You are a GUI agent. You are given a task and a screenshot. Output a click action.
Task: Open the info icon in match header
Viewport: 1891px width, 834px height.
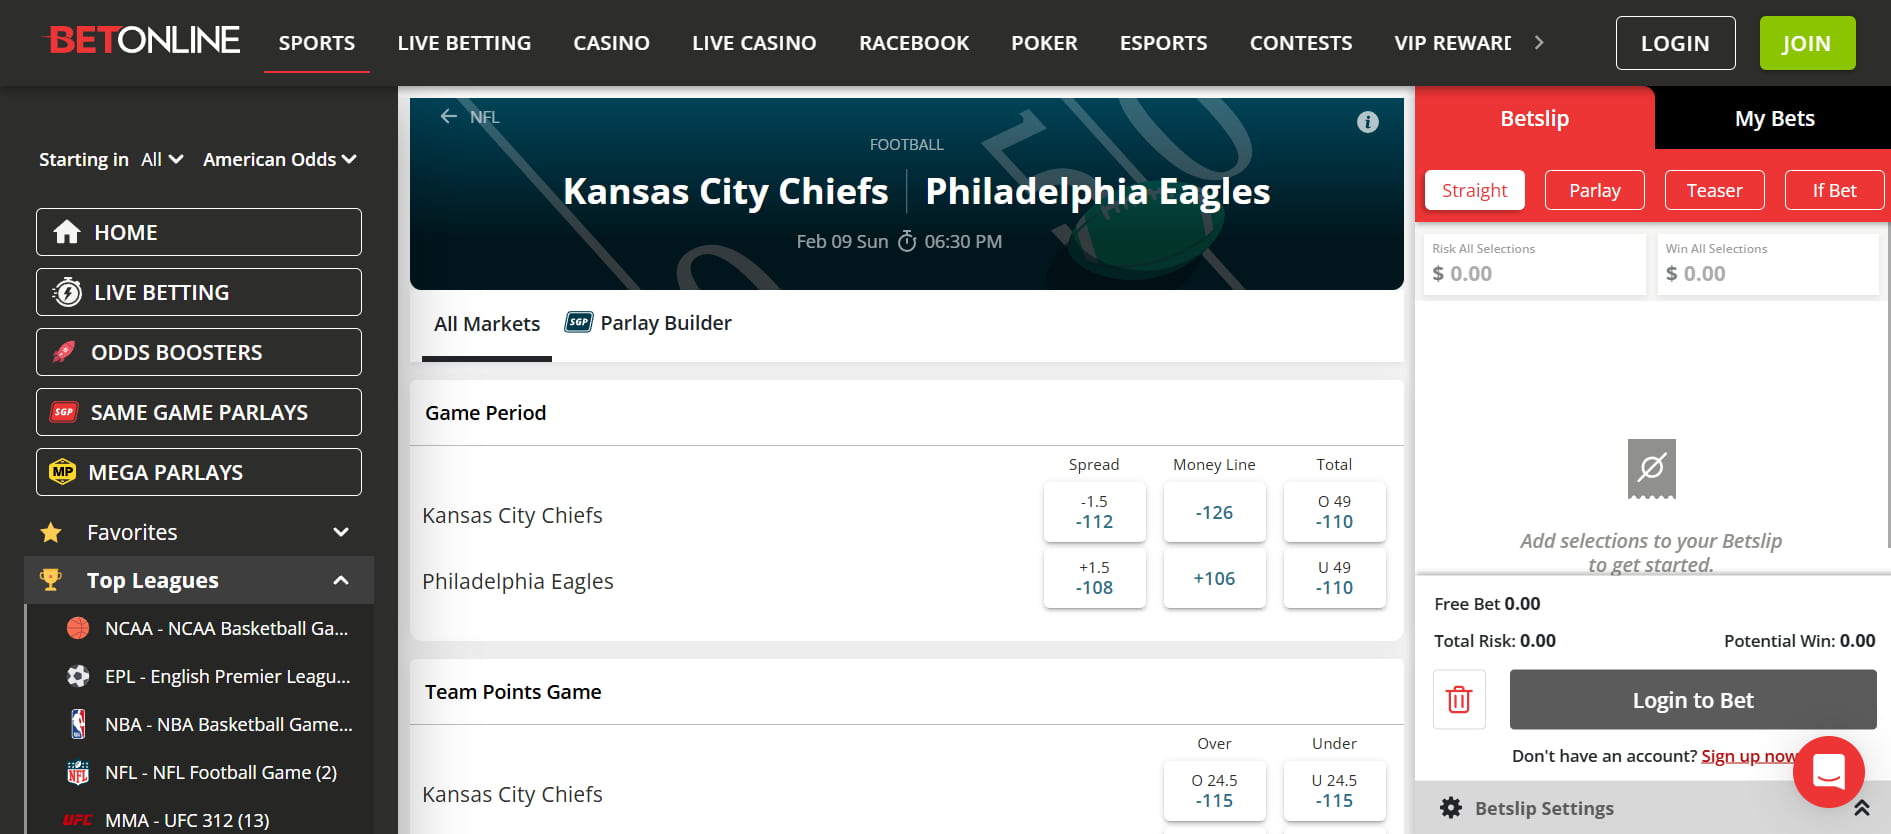(x=1367, y=122)
